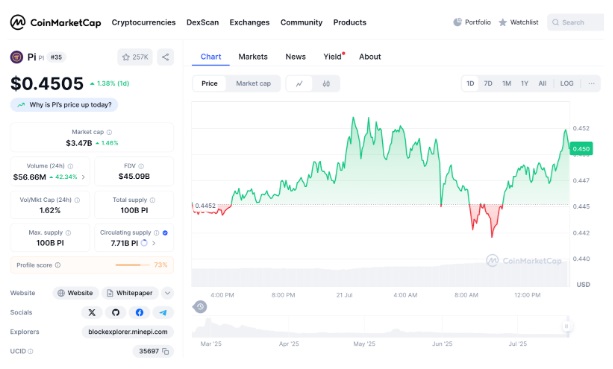The image size is (613, 369).
Task: Open the Telegram social link
Action: click(163, 312)
